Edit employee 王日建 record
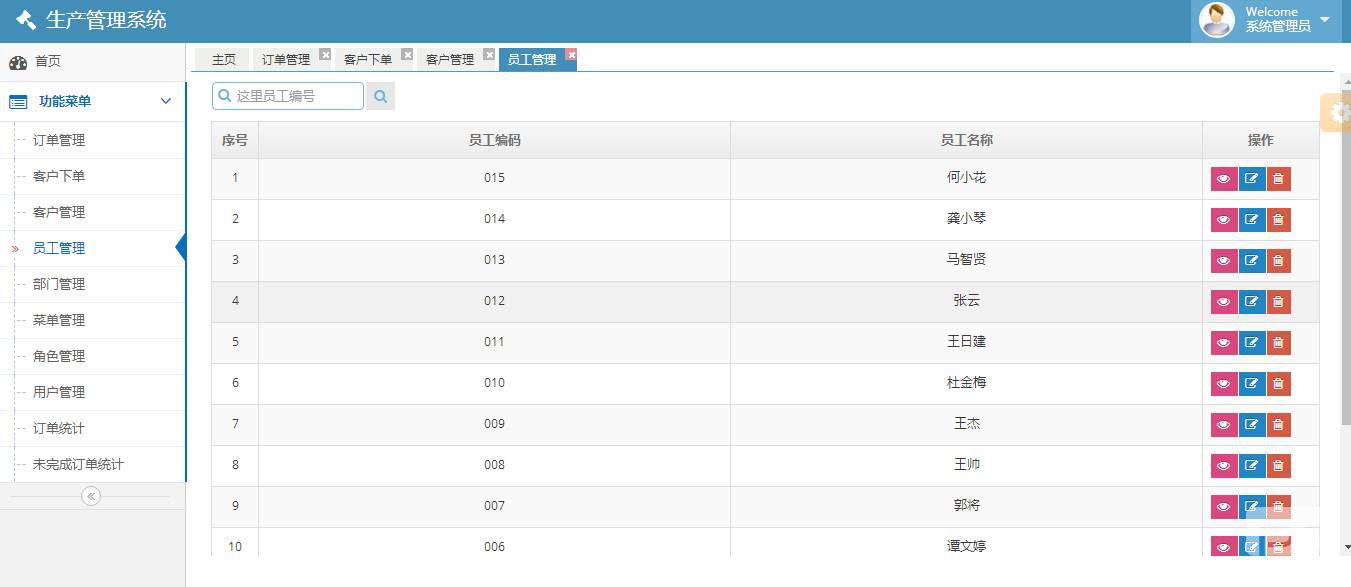Screen dimensions: 1351x587 click(x=1252, y=343)
